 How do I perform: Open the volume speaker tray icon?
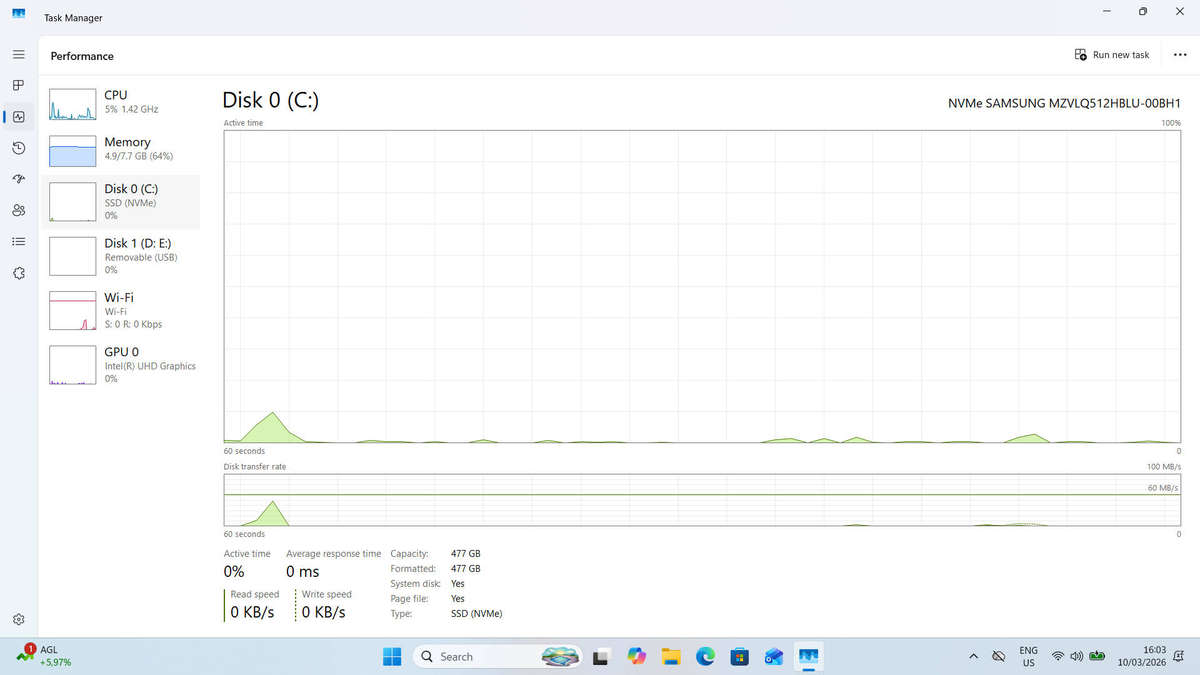[x=1077, y=657]
